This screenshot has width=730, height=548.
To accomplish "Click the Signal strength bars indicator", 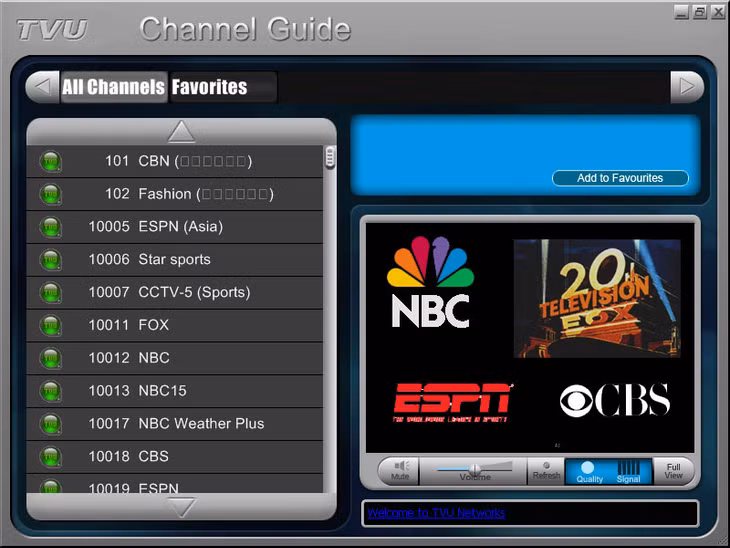I will [x=629, y=467].
